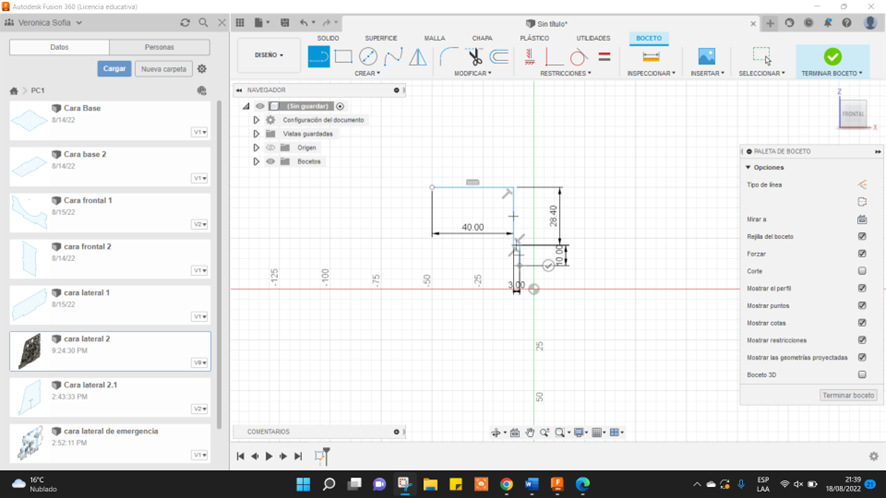Select the Trim scissors tool

tap(474, 57)
